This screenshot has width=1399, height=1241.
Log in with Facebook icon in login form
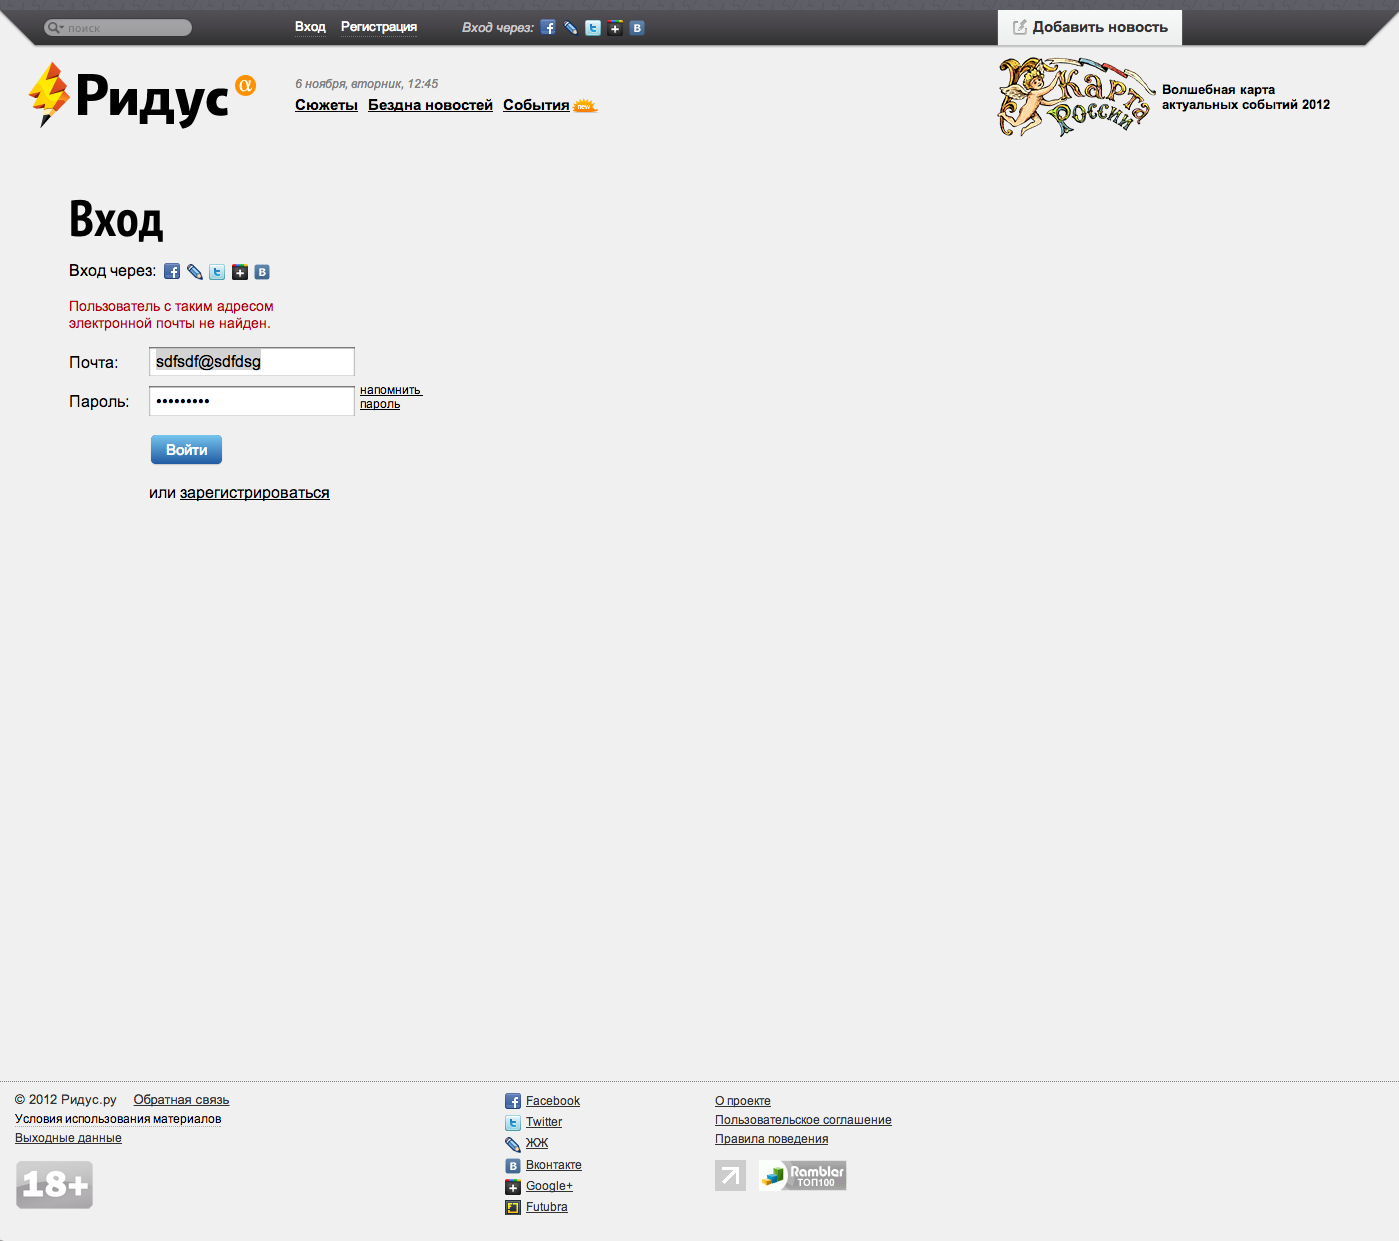tap(172, 272)
